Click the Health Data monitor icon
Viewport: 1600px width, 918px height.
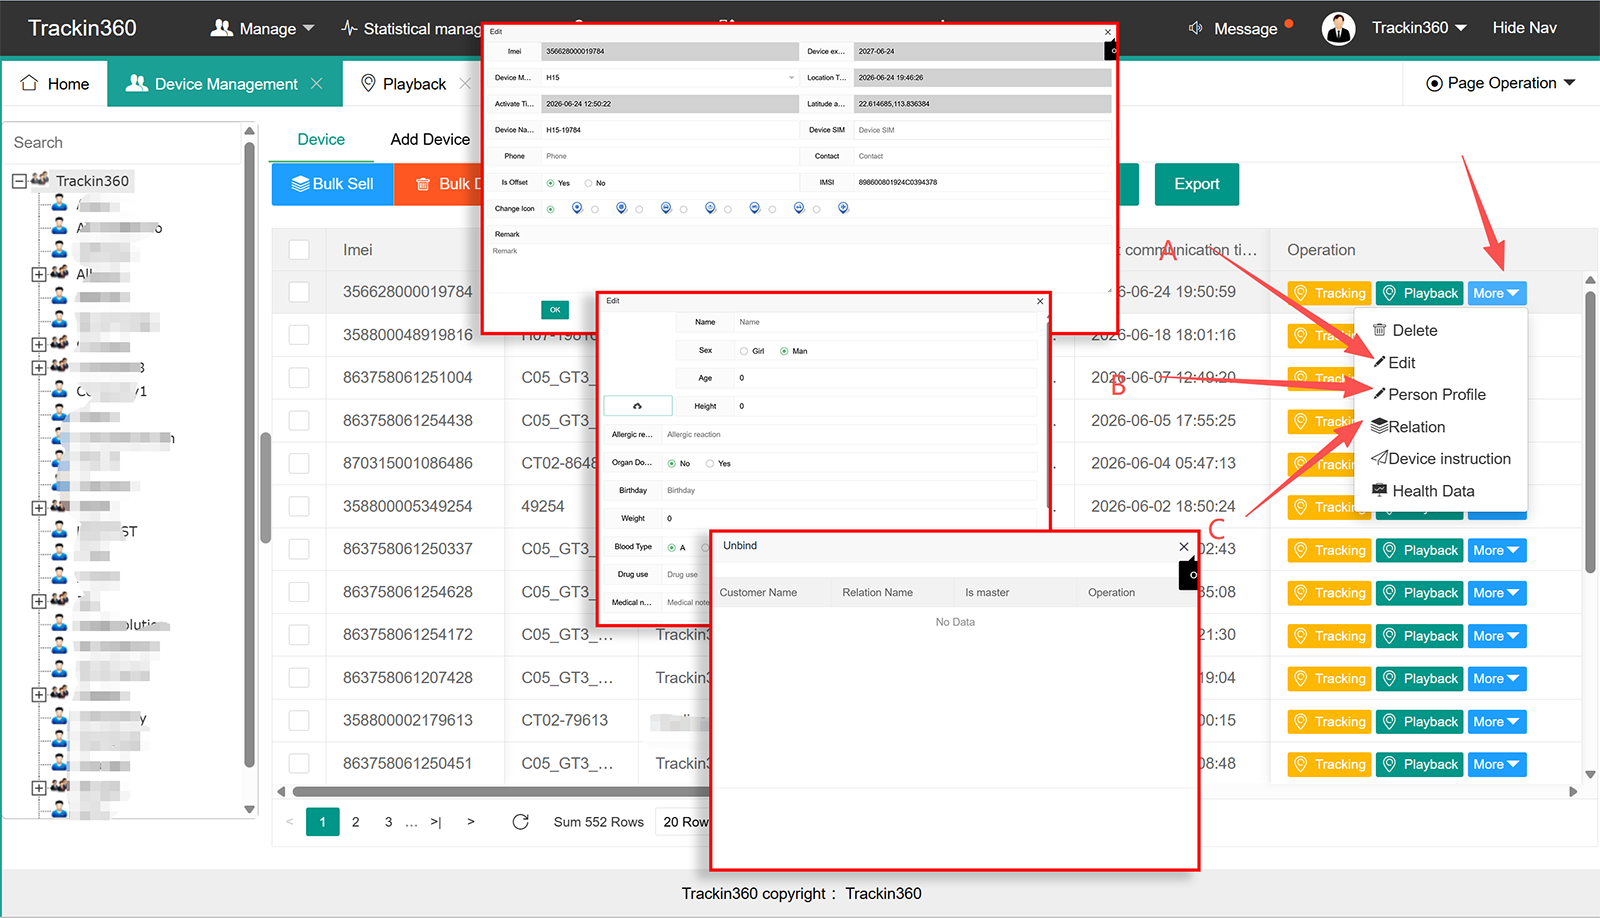1380,490
